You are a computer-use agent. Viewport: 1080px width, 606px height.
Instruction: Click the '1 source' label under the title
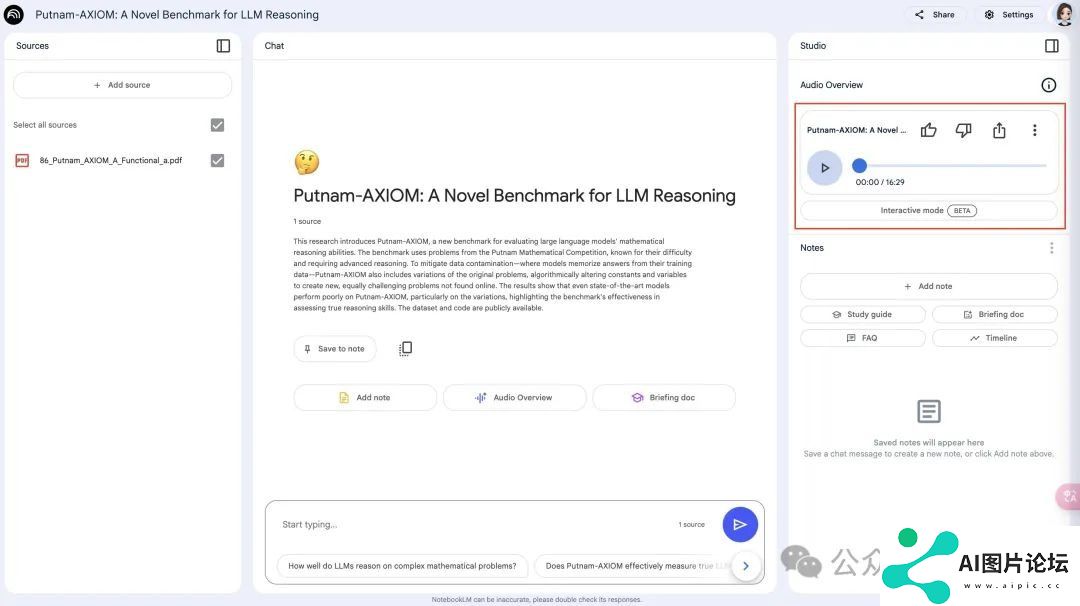click(307, 222)
